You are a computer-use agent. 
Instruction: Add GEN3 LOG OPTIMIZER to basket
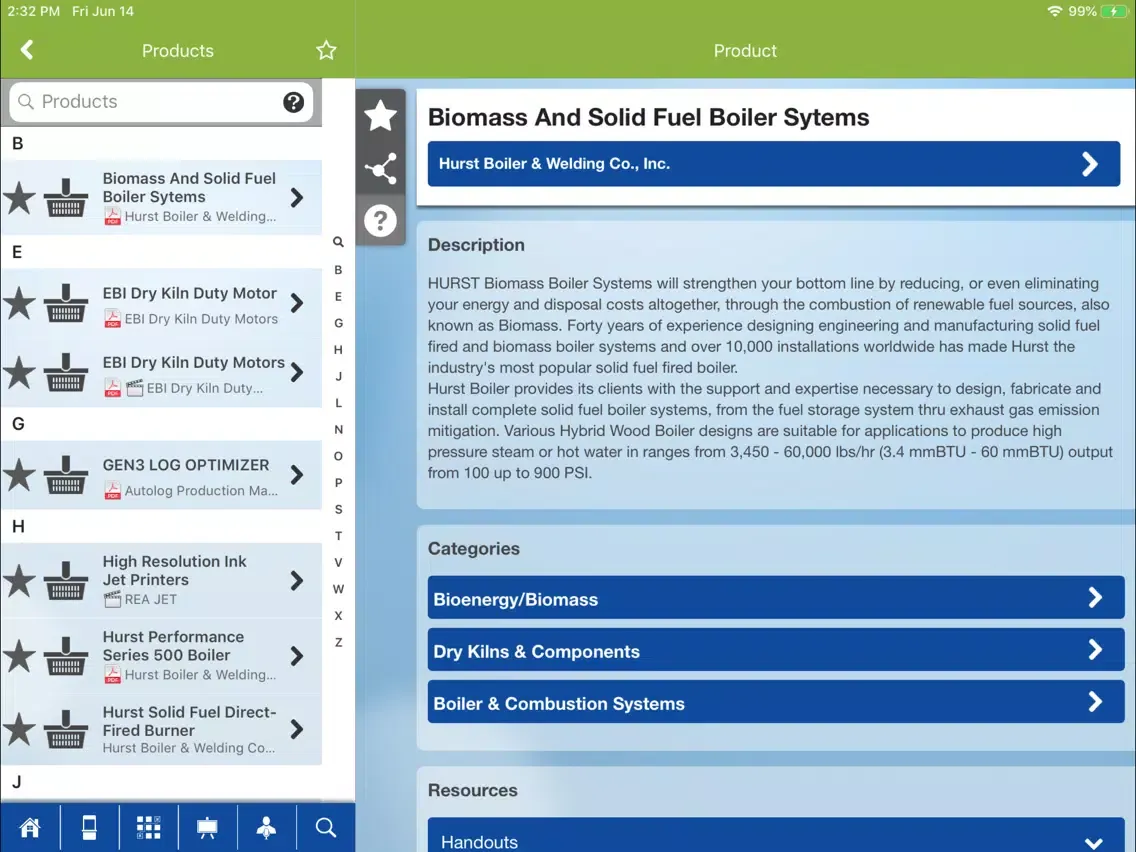click(66, 475)
